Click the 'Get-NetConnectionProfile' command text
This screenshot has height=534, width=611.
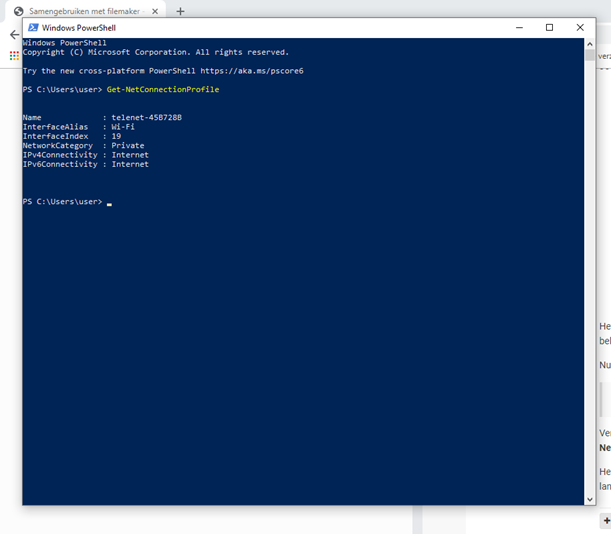point(163,90)
